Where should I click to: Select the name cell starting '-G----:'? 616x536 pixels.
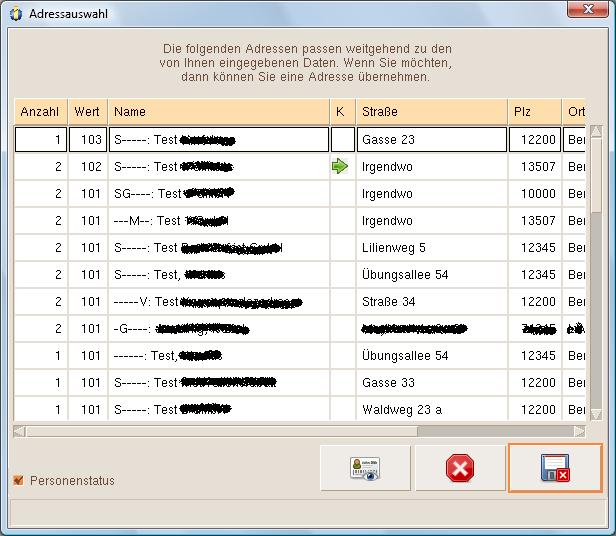[x=219, y=329]
